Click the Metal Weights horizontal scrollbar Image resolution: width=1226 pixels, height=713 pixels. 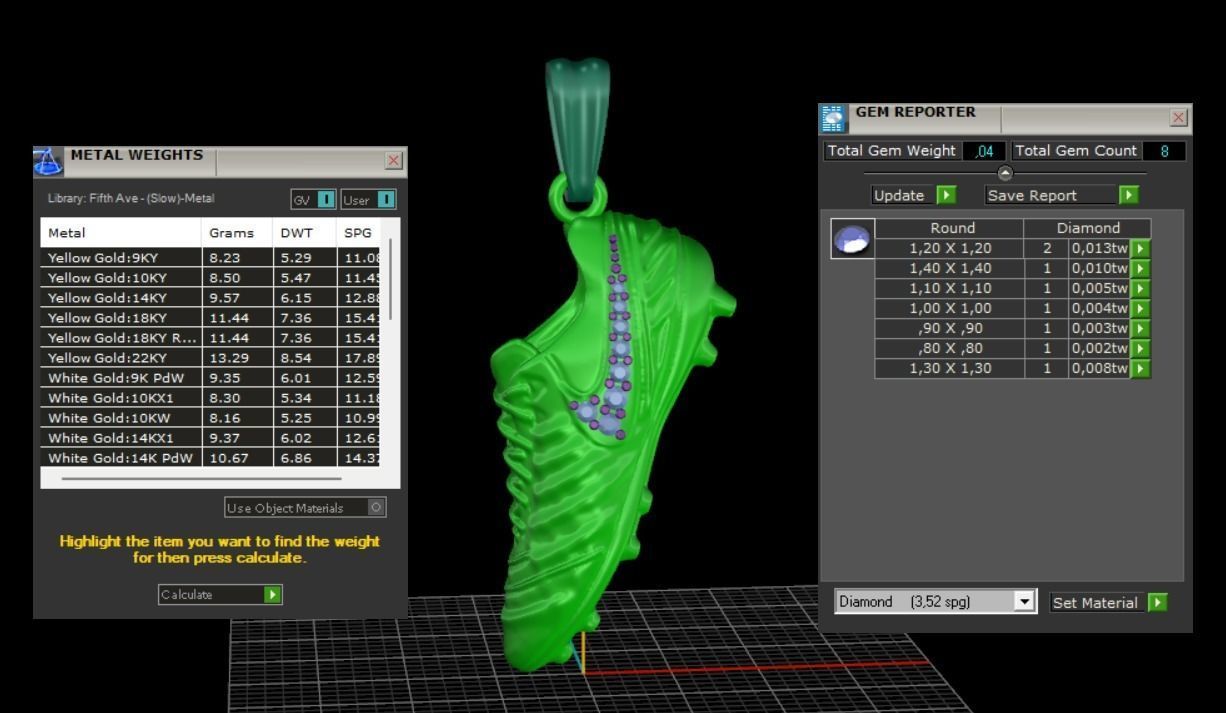coord(201,479)
